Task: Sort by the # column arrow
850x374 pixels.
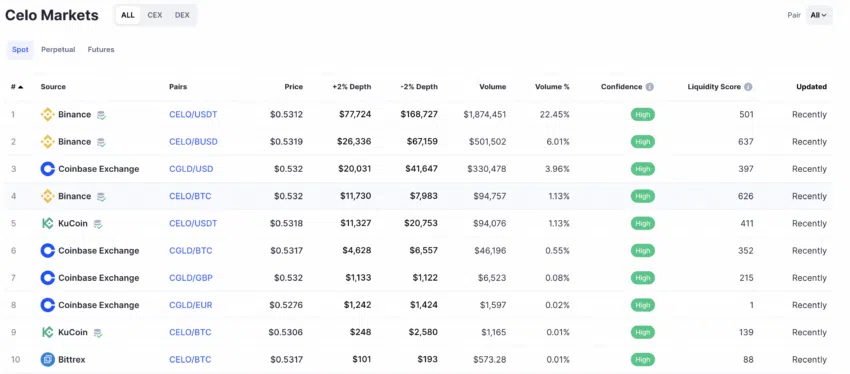Action: click(20, 87)
